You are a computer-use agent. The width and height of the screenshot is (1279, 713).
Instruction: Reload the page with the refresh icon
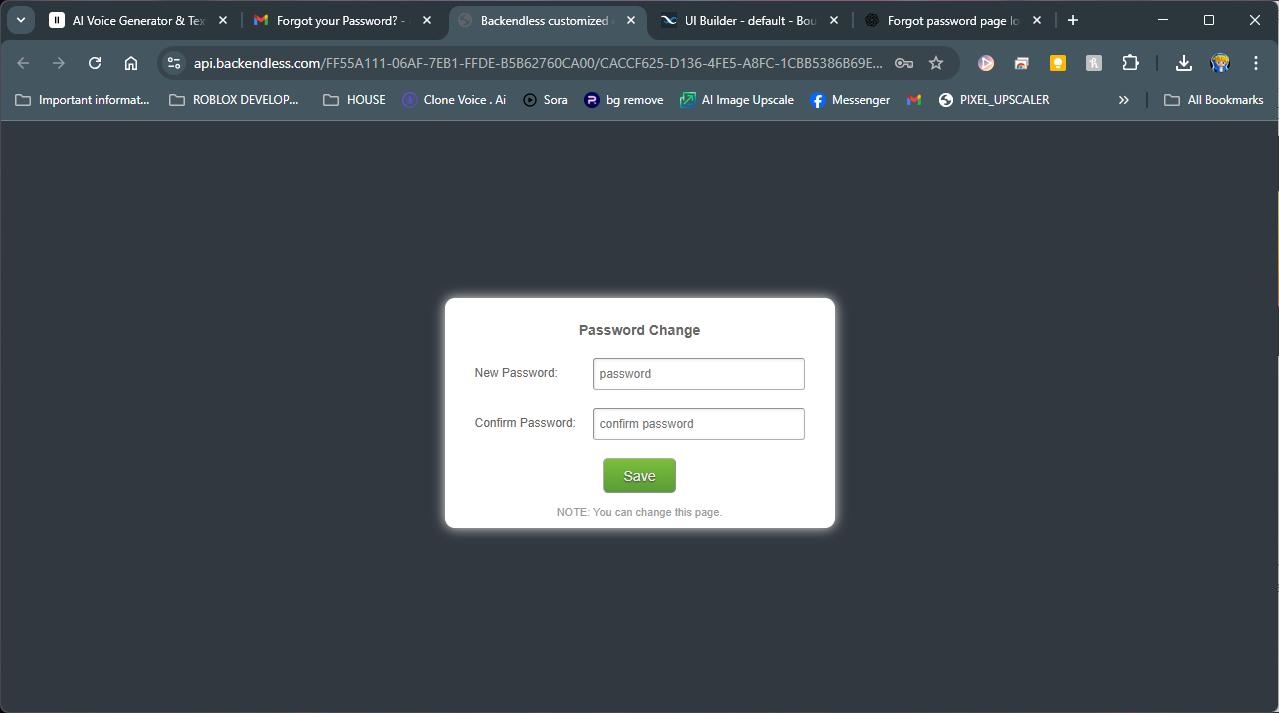pyautogui.click(x=95, y=63)
